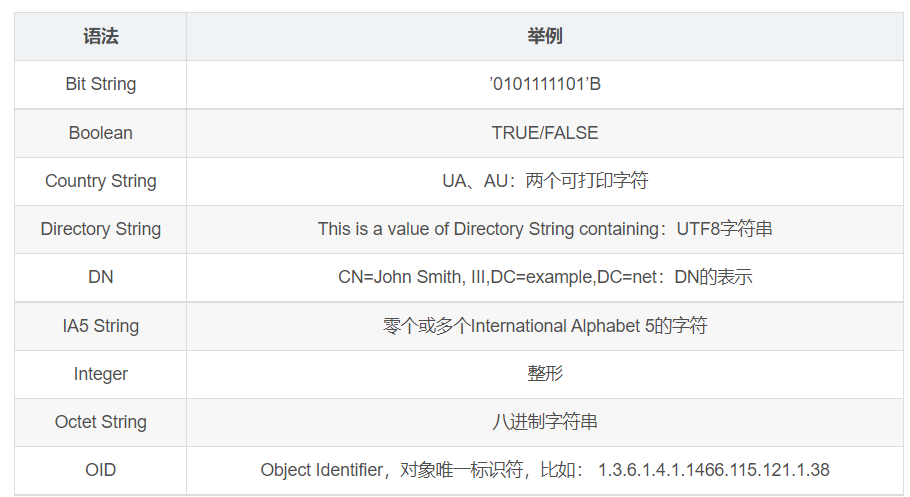Select the IA5 String cell
910x497 pixels.
pyautogui.click(x=100, y=326)
